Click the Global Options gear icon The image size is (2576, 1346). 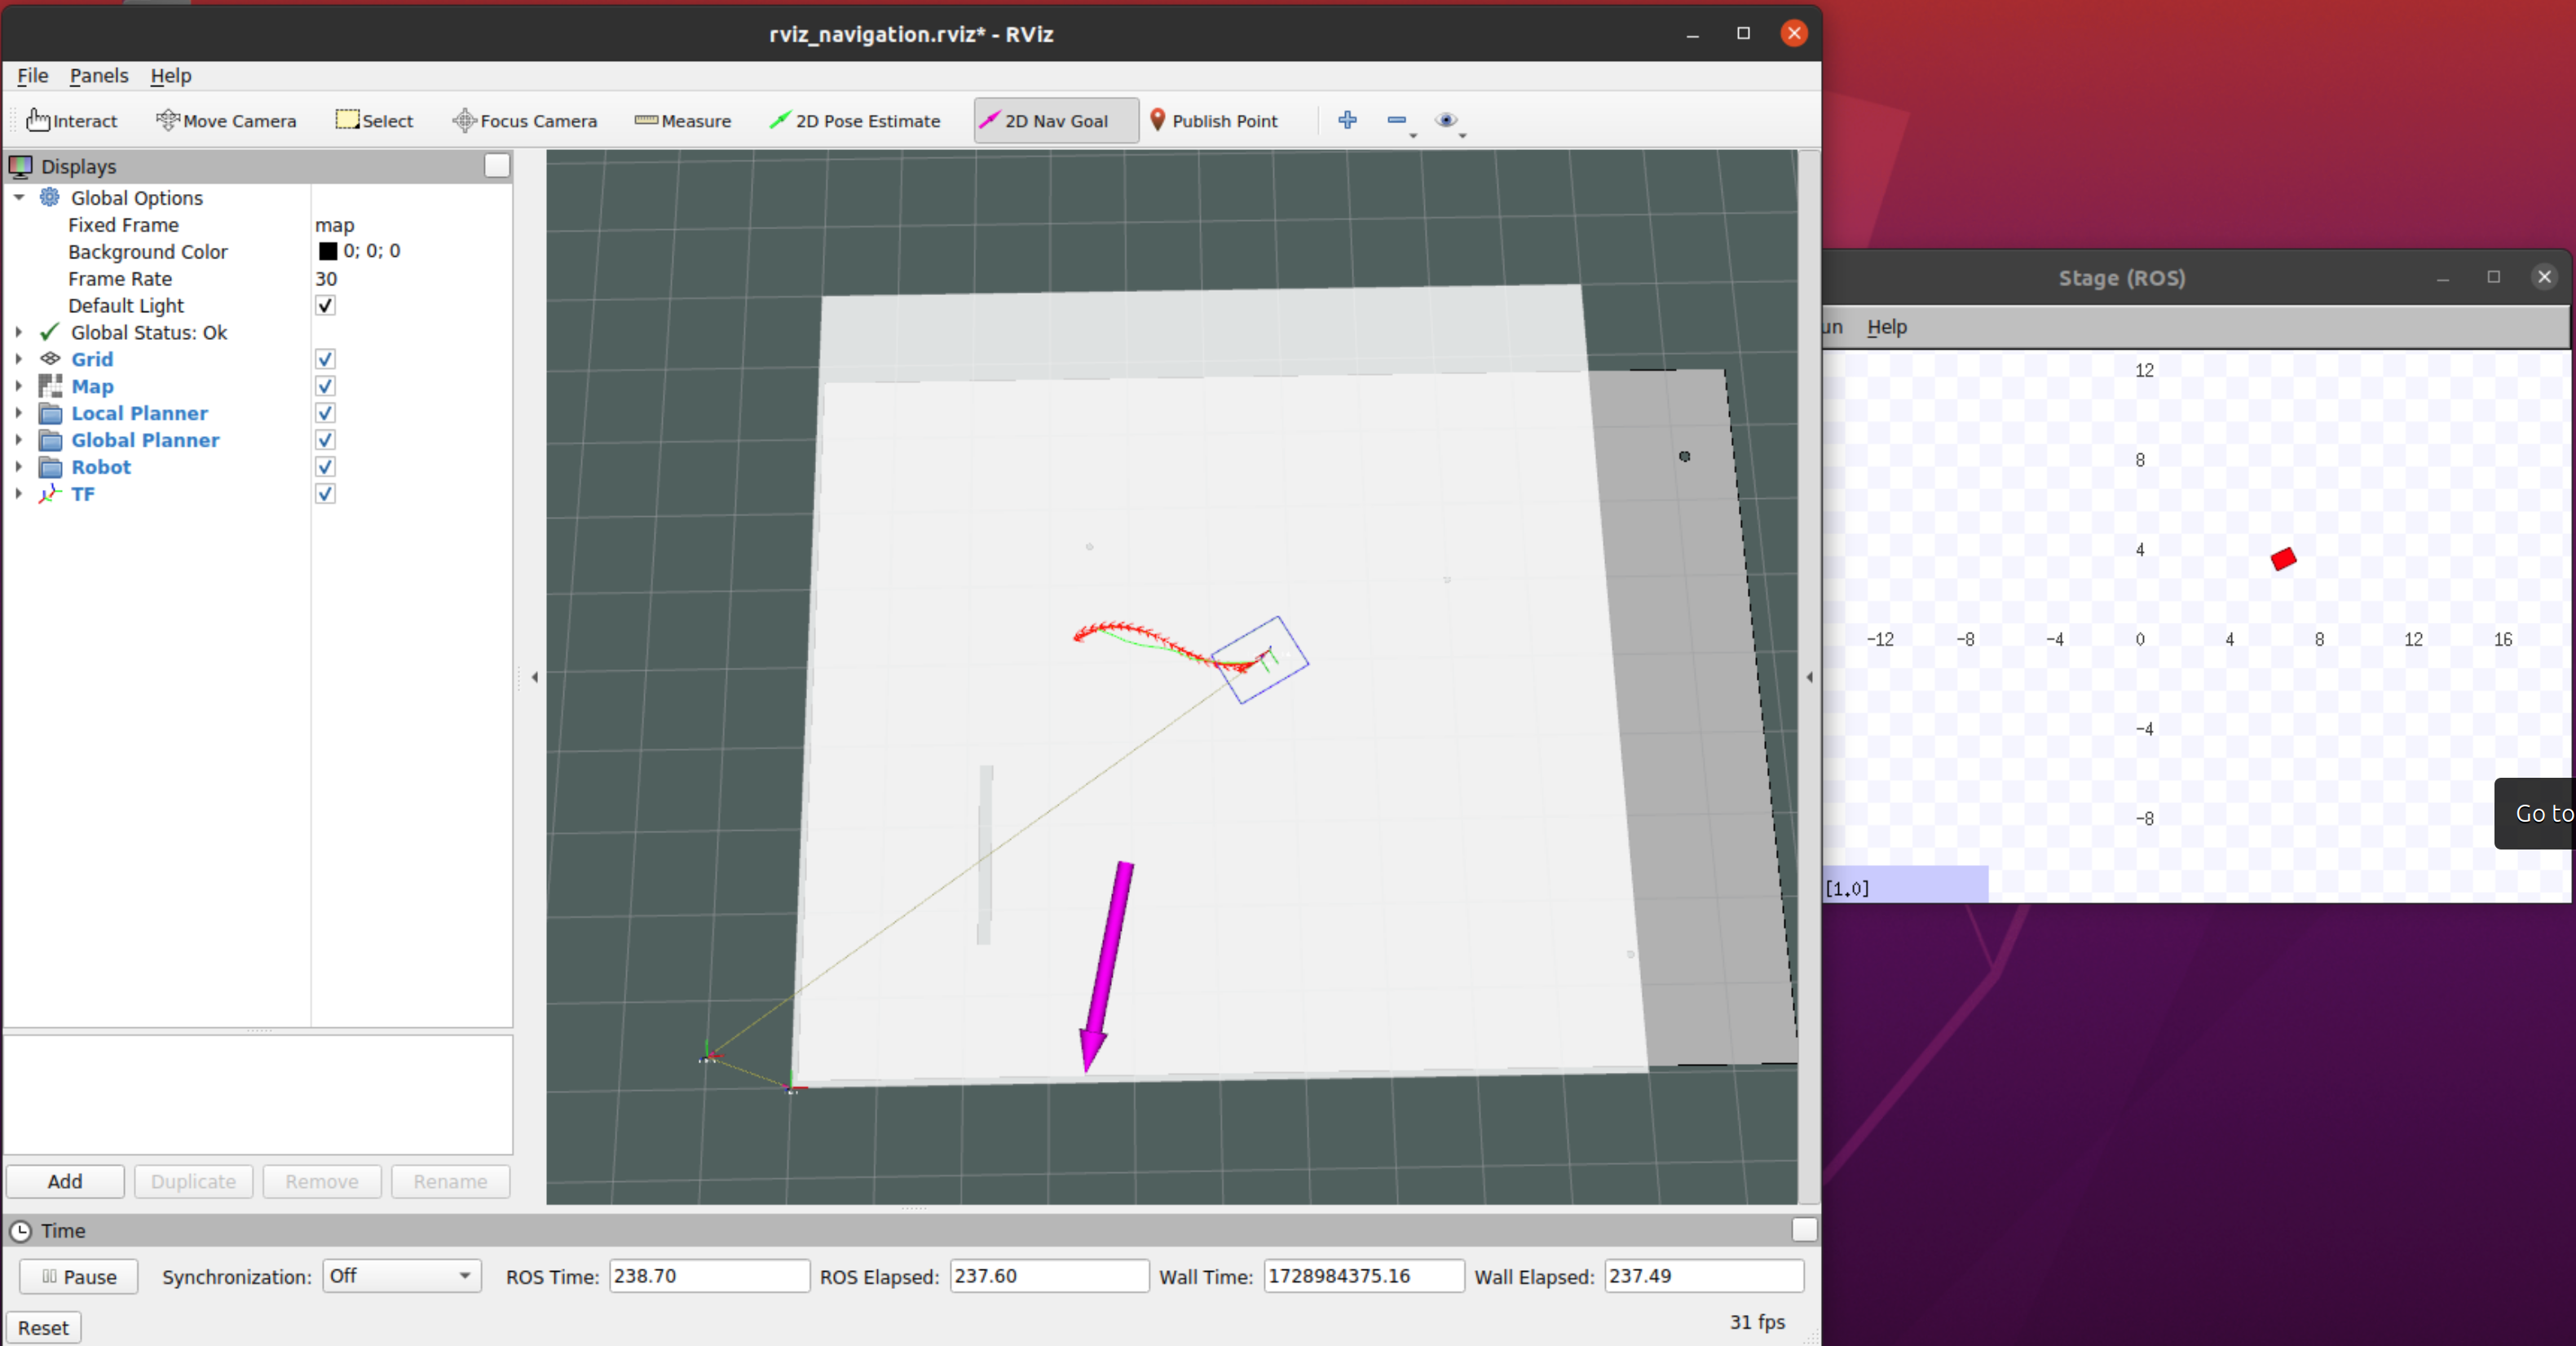point(50,197)
